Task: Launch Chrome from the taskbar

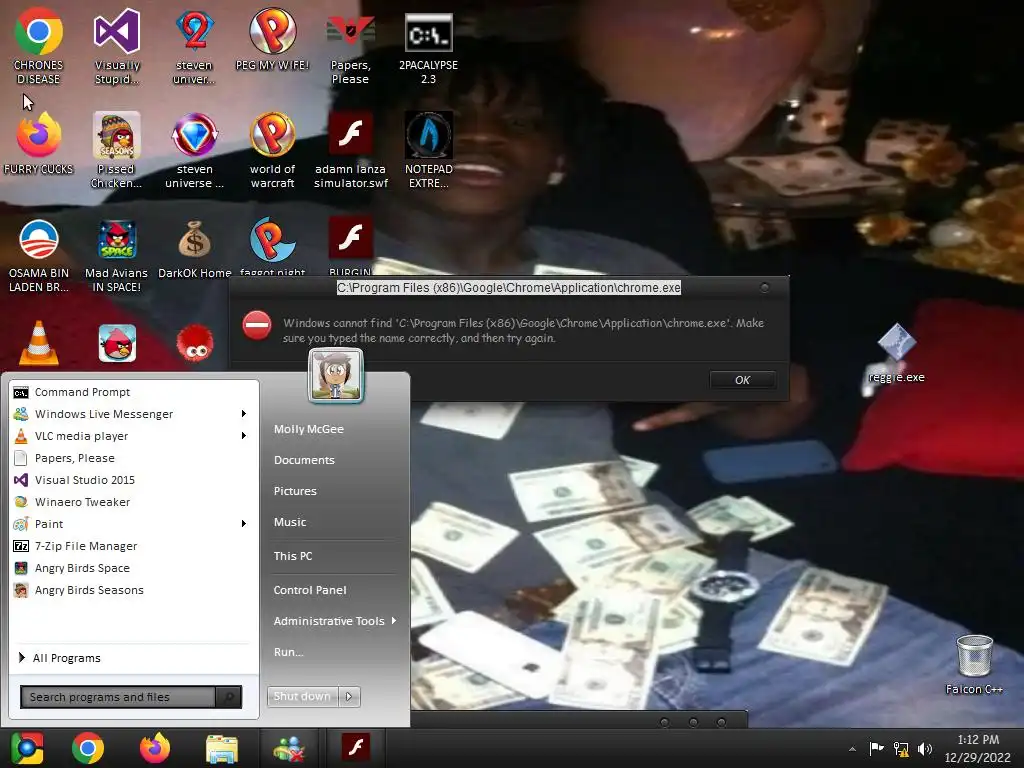Action: click(x=88, y=748)
